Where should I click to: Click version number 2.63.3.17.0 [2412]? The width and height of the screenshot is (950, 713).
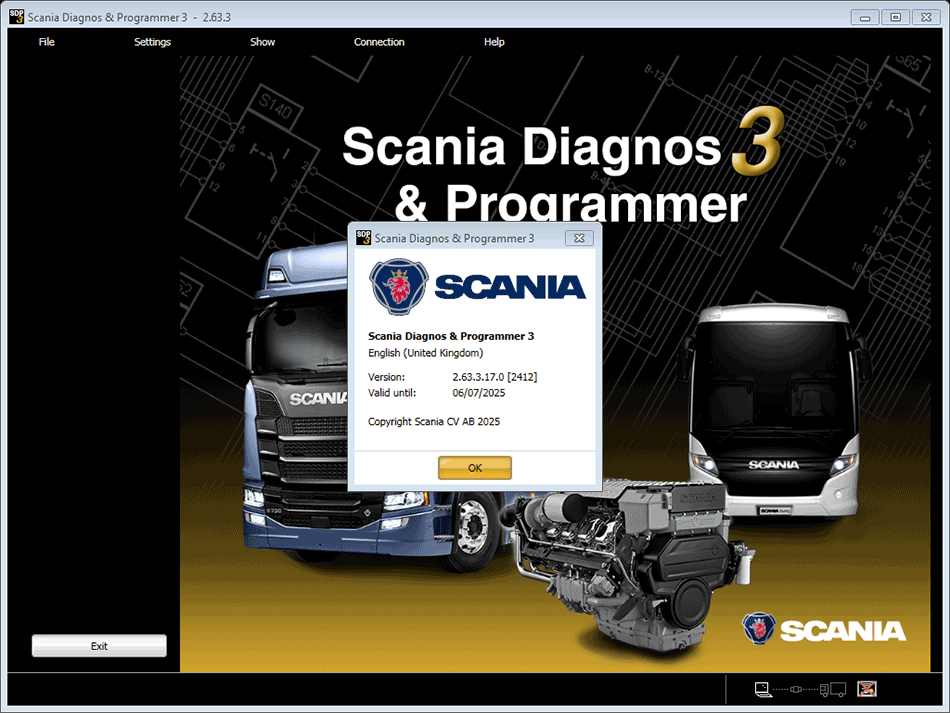pos(494,377)
